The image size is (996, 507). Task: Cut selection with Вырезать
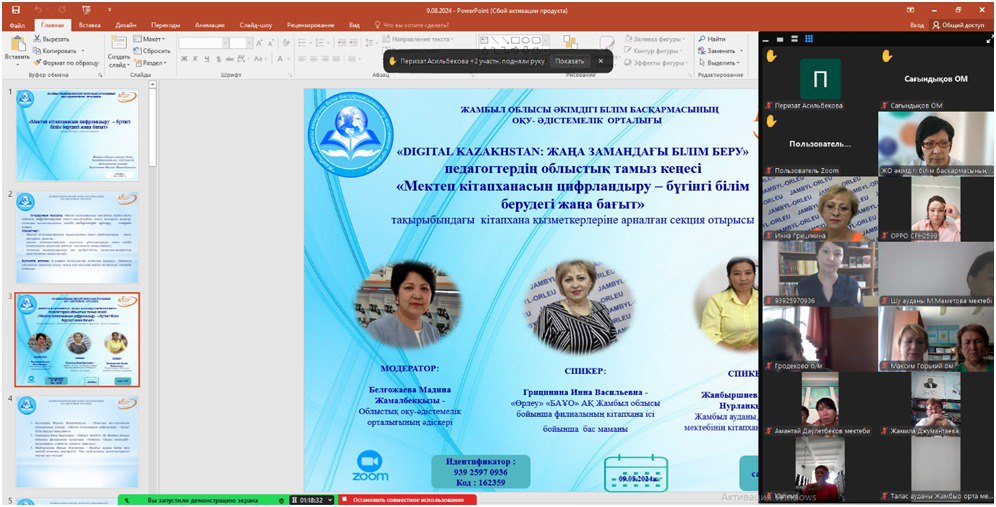(51, 39)
